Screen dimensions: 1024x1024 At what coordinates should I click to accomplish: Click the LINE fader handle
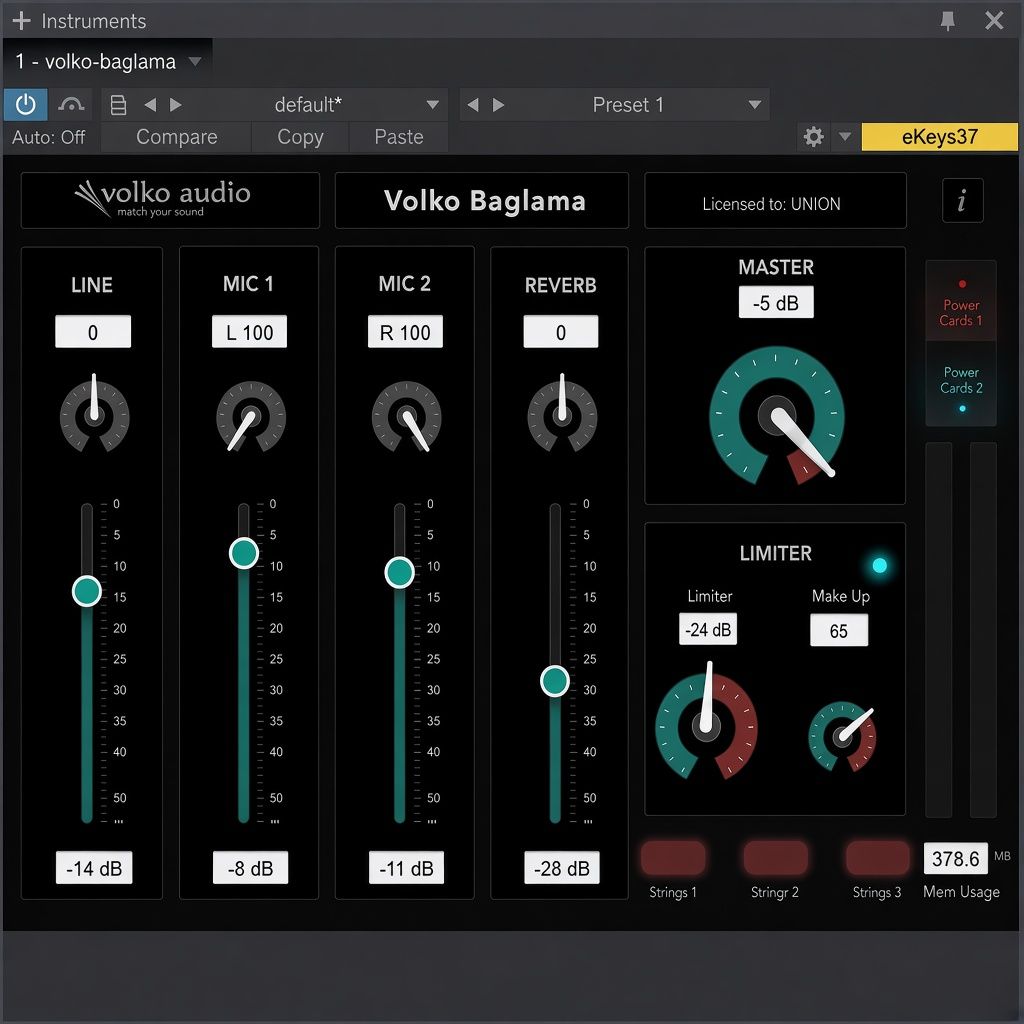coord(86,591)
